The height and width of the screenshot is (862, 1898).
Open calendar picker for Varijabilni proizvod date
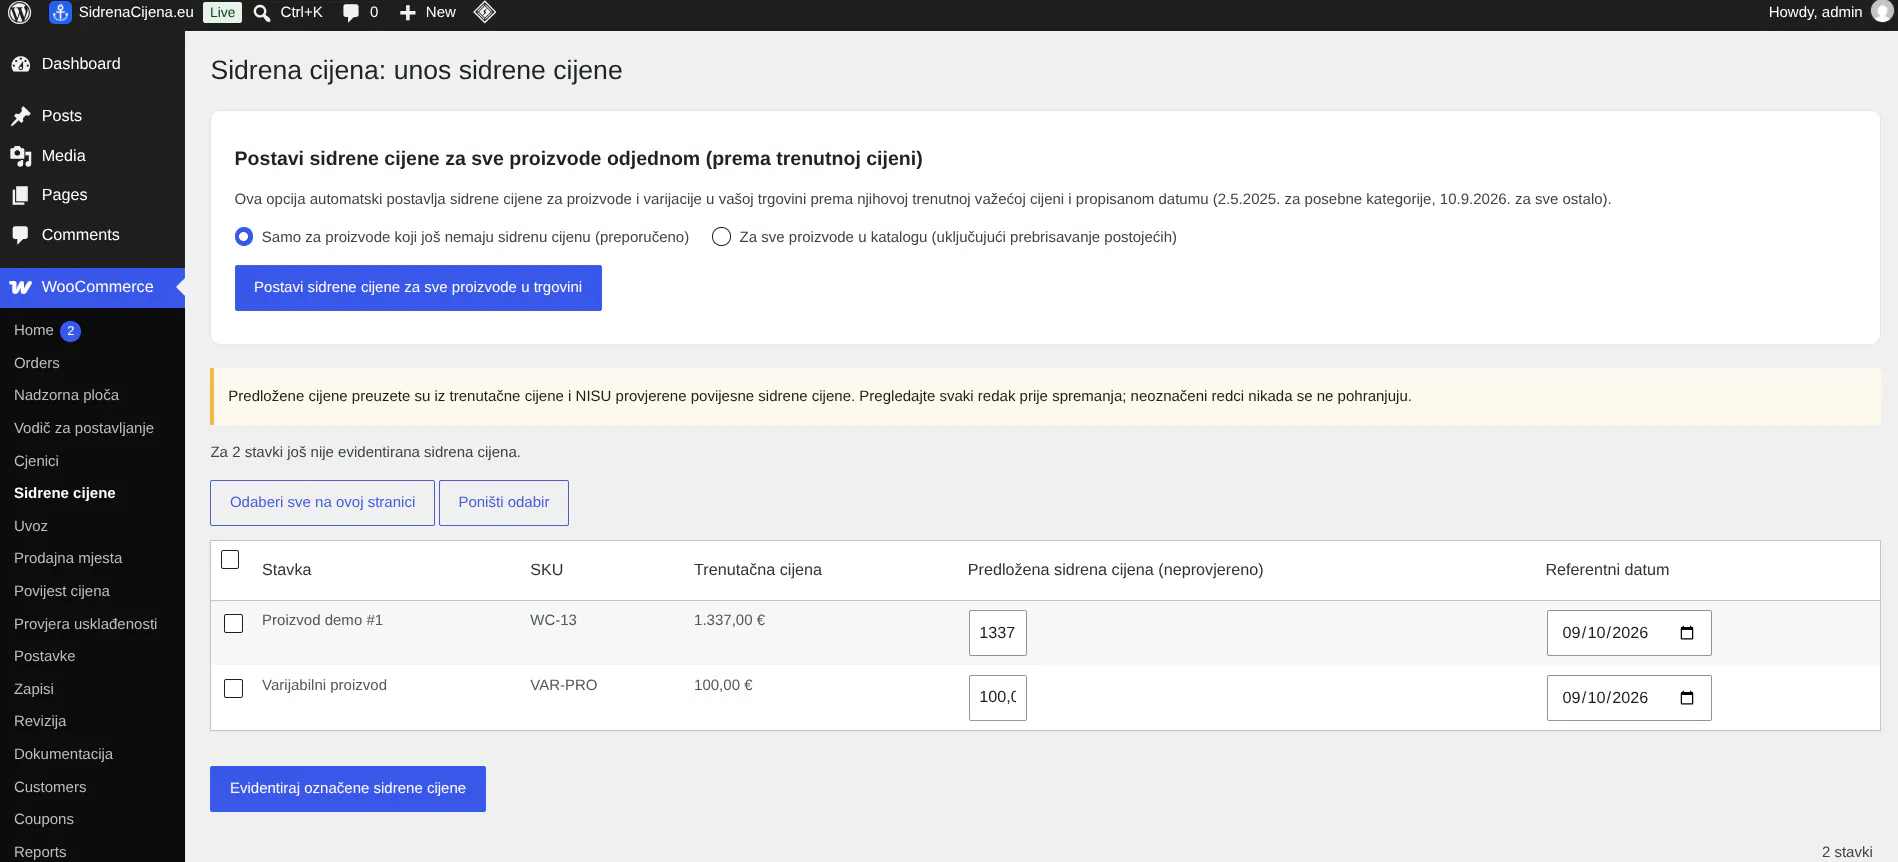tap(1687, 698)
